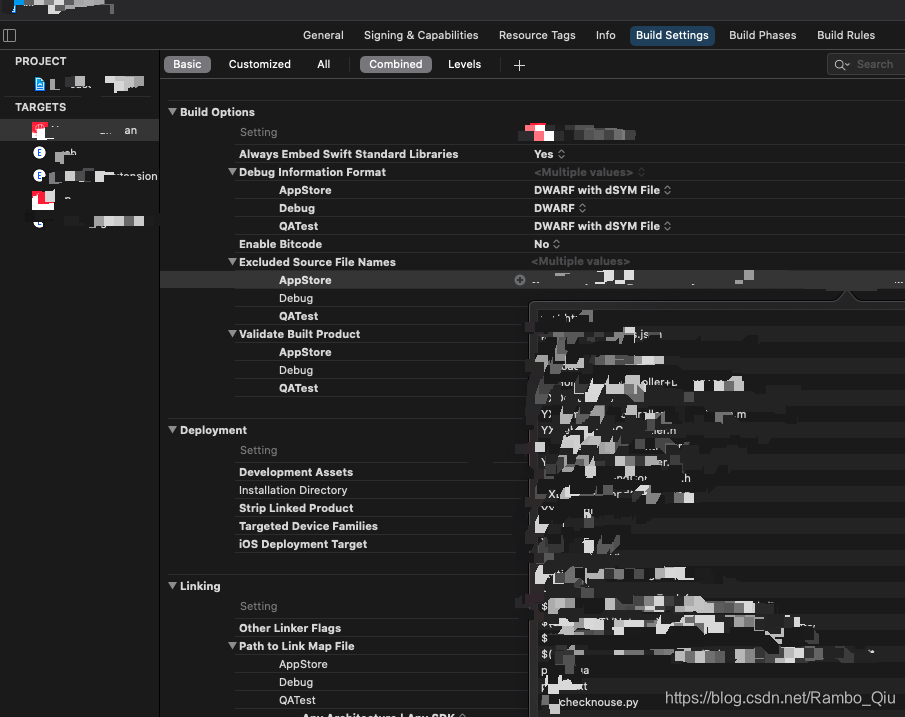This screenshot has height=717, width=905.
Task: Collapse the Deployment section
Action: pos(172,430)
